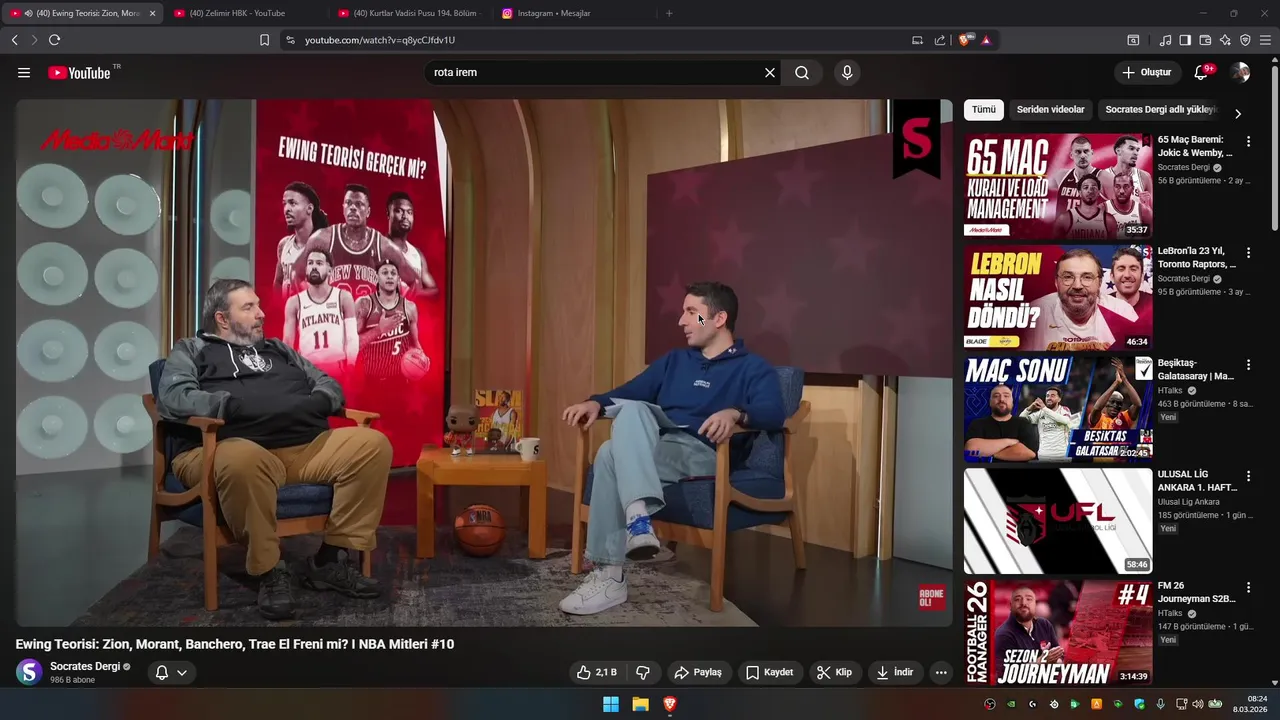Bookmark this page in Brave
1280x720 pixels.
(264, 40)
